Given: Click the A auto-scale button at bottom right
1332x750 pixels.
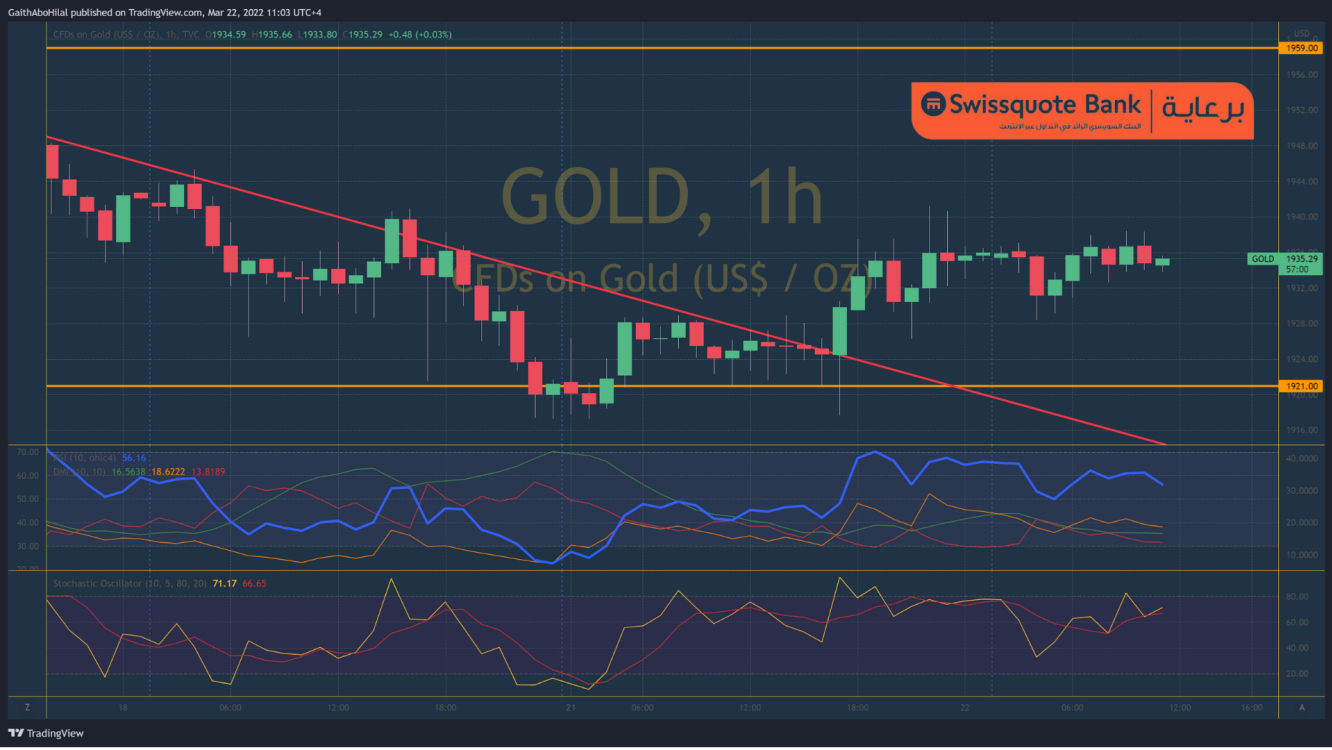Looking at the screenshot, I should pyautogui.click(x=1301, y=707).
